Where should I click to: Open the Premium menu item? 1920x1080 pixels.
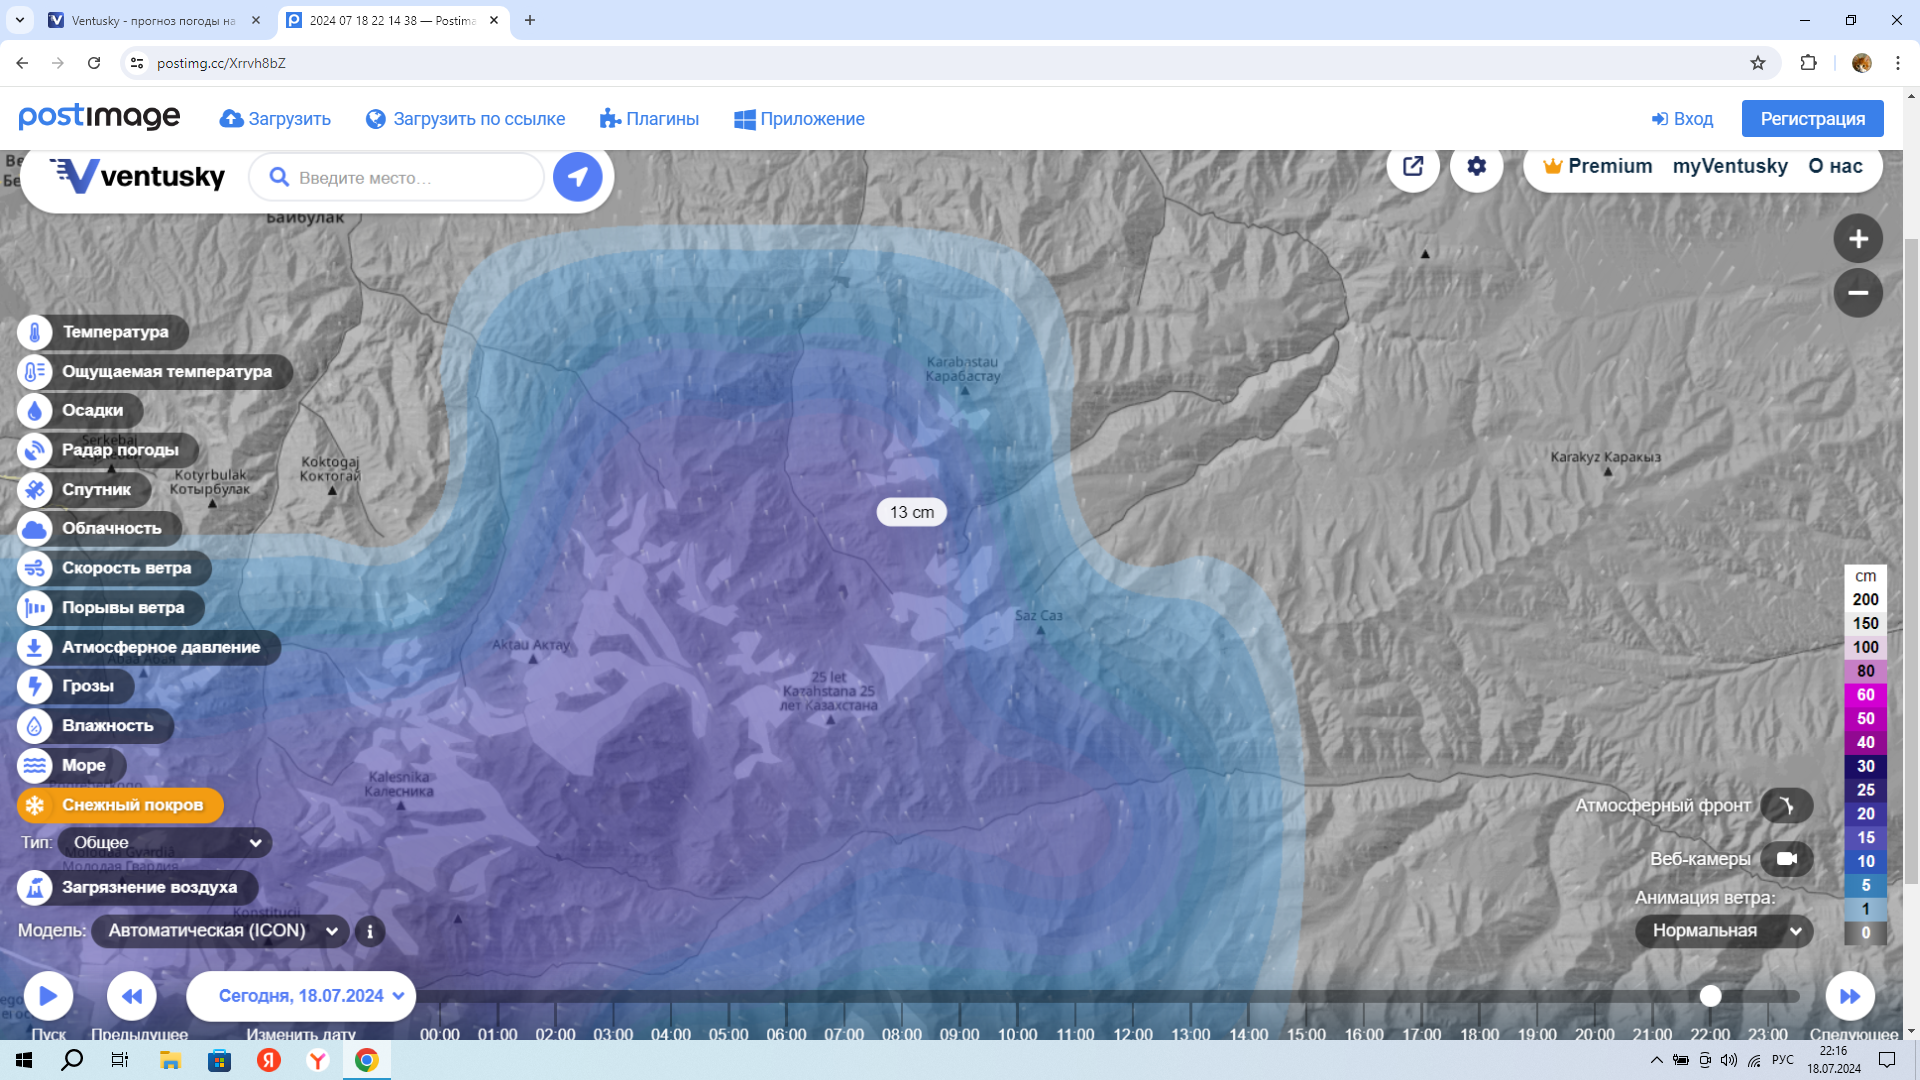1597,166
